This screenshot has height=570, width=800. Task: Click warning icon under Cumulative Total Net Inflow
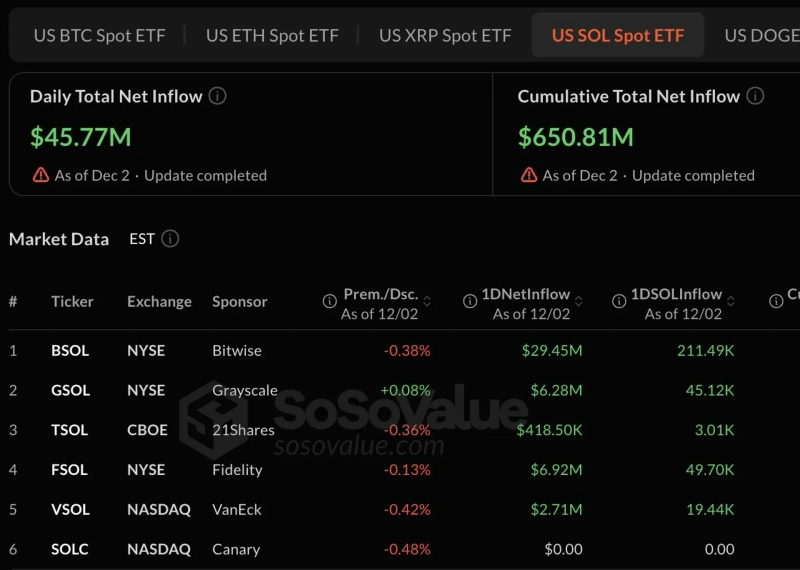click(x=529, y=175)
